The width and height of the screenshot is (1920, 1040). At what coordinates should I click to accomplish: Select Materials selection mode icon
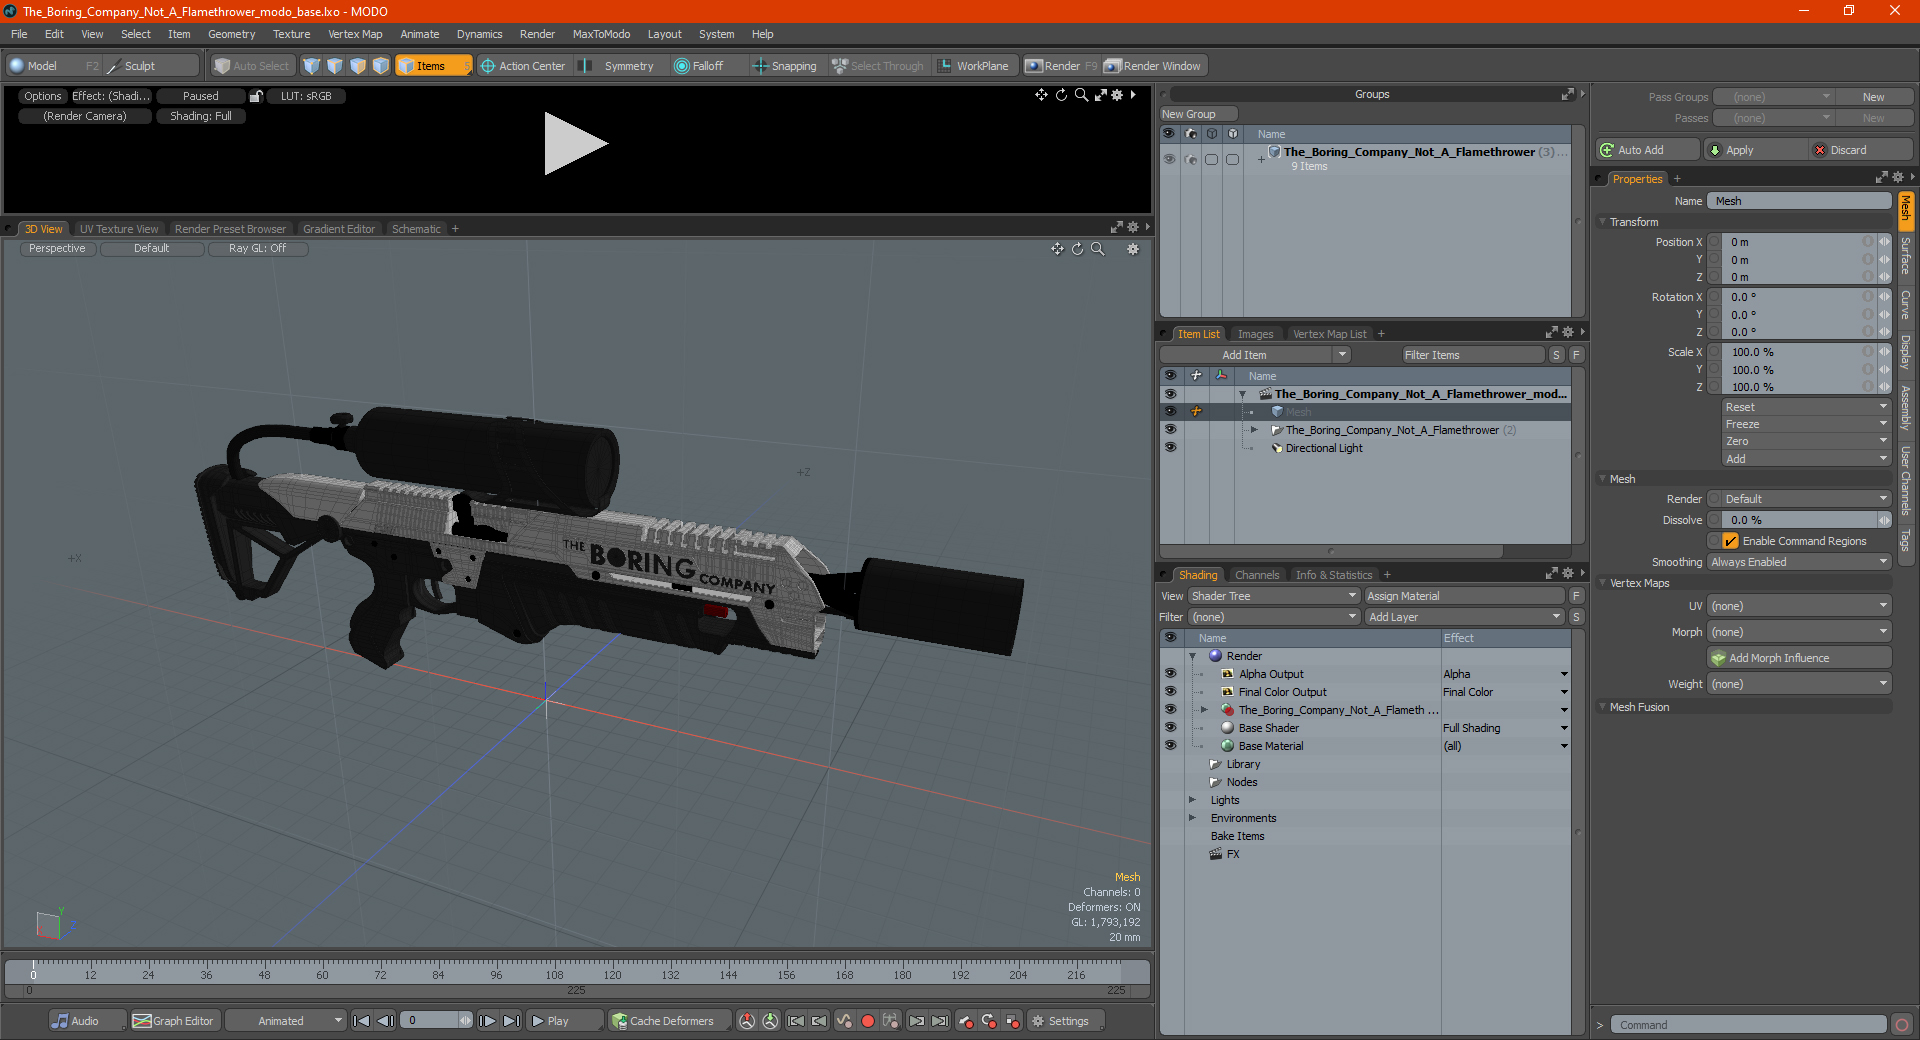point(381,66)
